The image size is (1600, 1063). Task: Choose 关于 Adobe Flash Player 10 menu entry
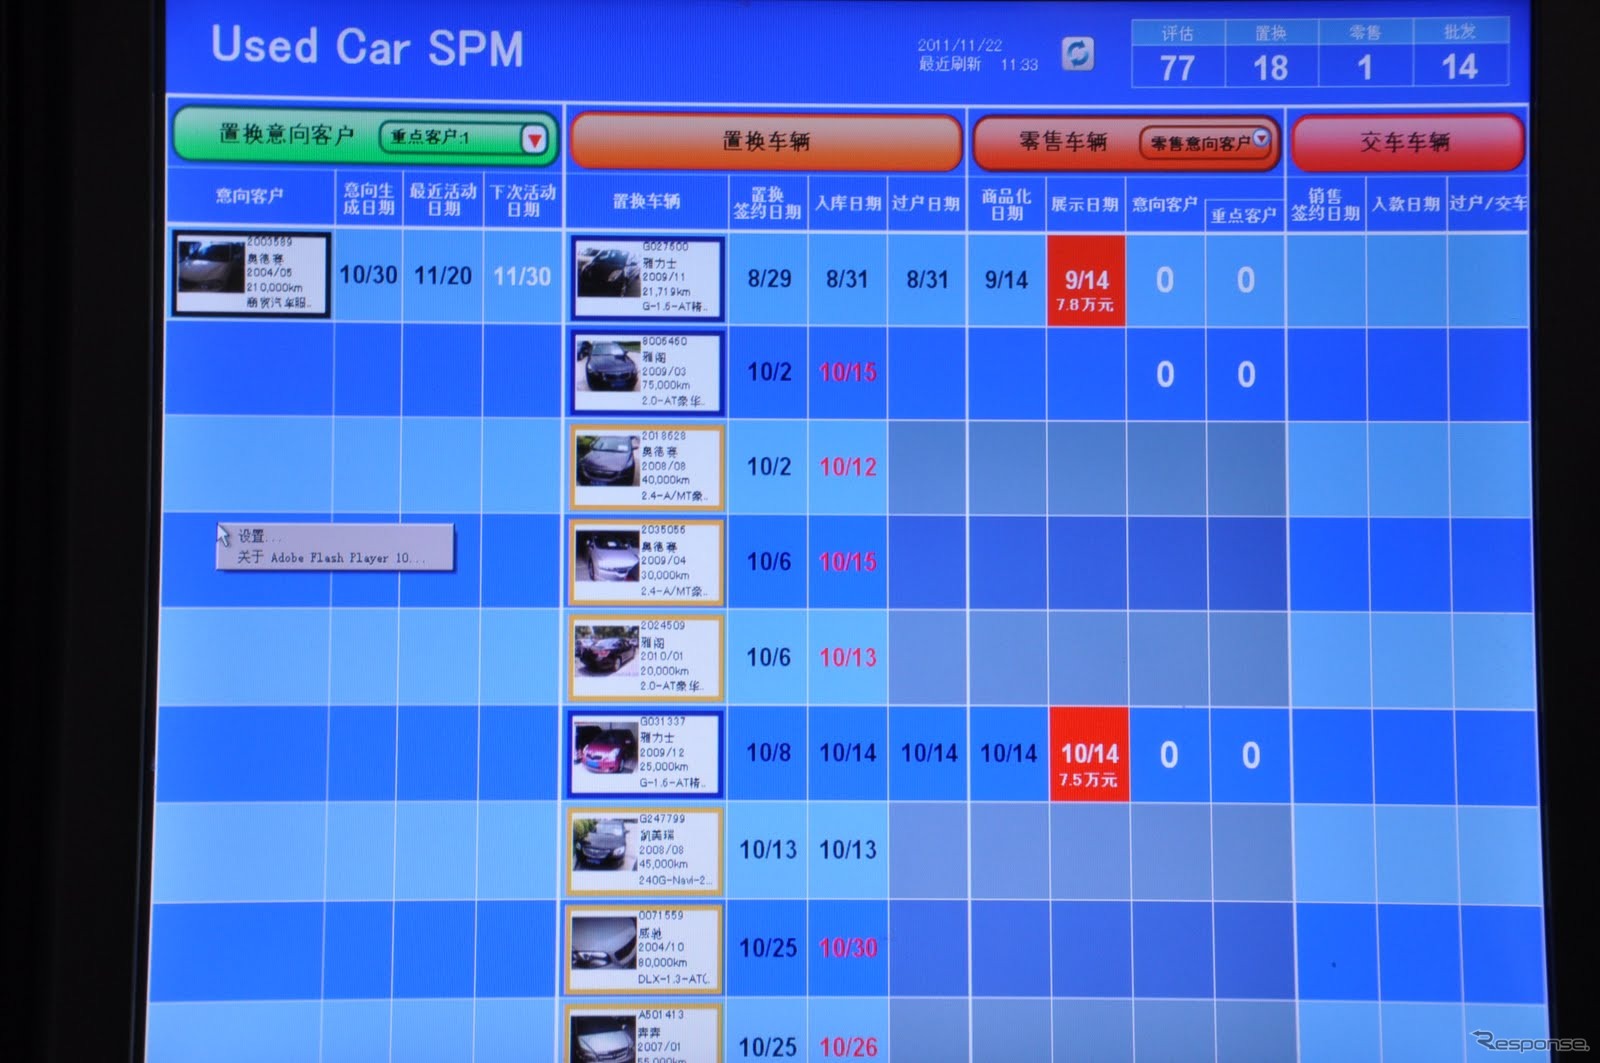330,558
